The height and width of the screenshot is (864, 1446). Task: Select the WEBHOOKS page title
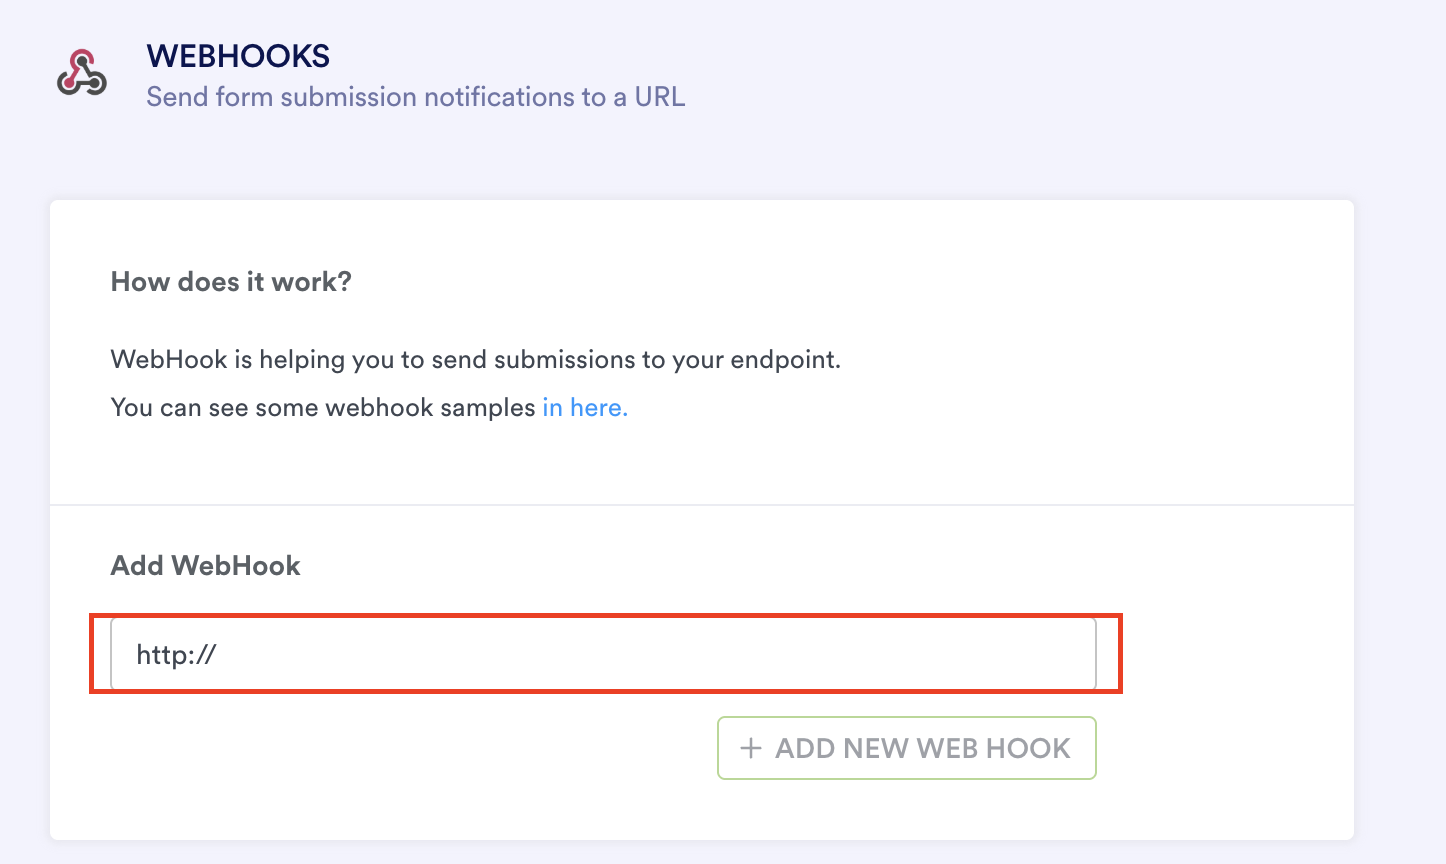point(238,56)
